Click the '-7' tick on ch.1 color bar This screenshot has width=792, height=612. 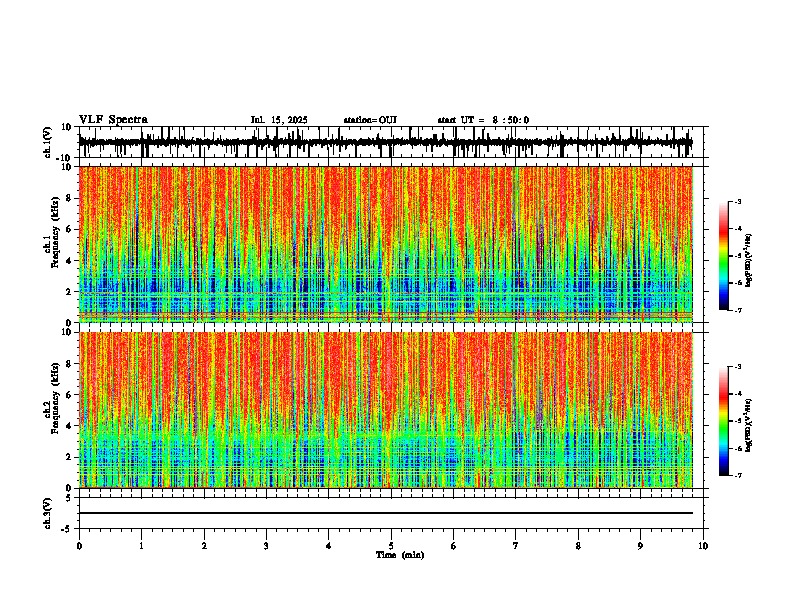[737, 310]
